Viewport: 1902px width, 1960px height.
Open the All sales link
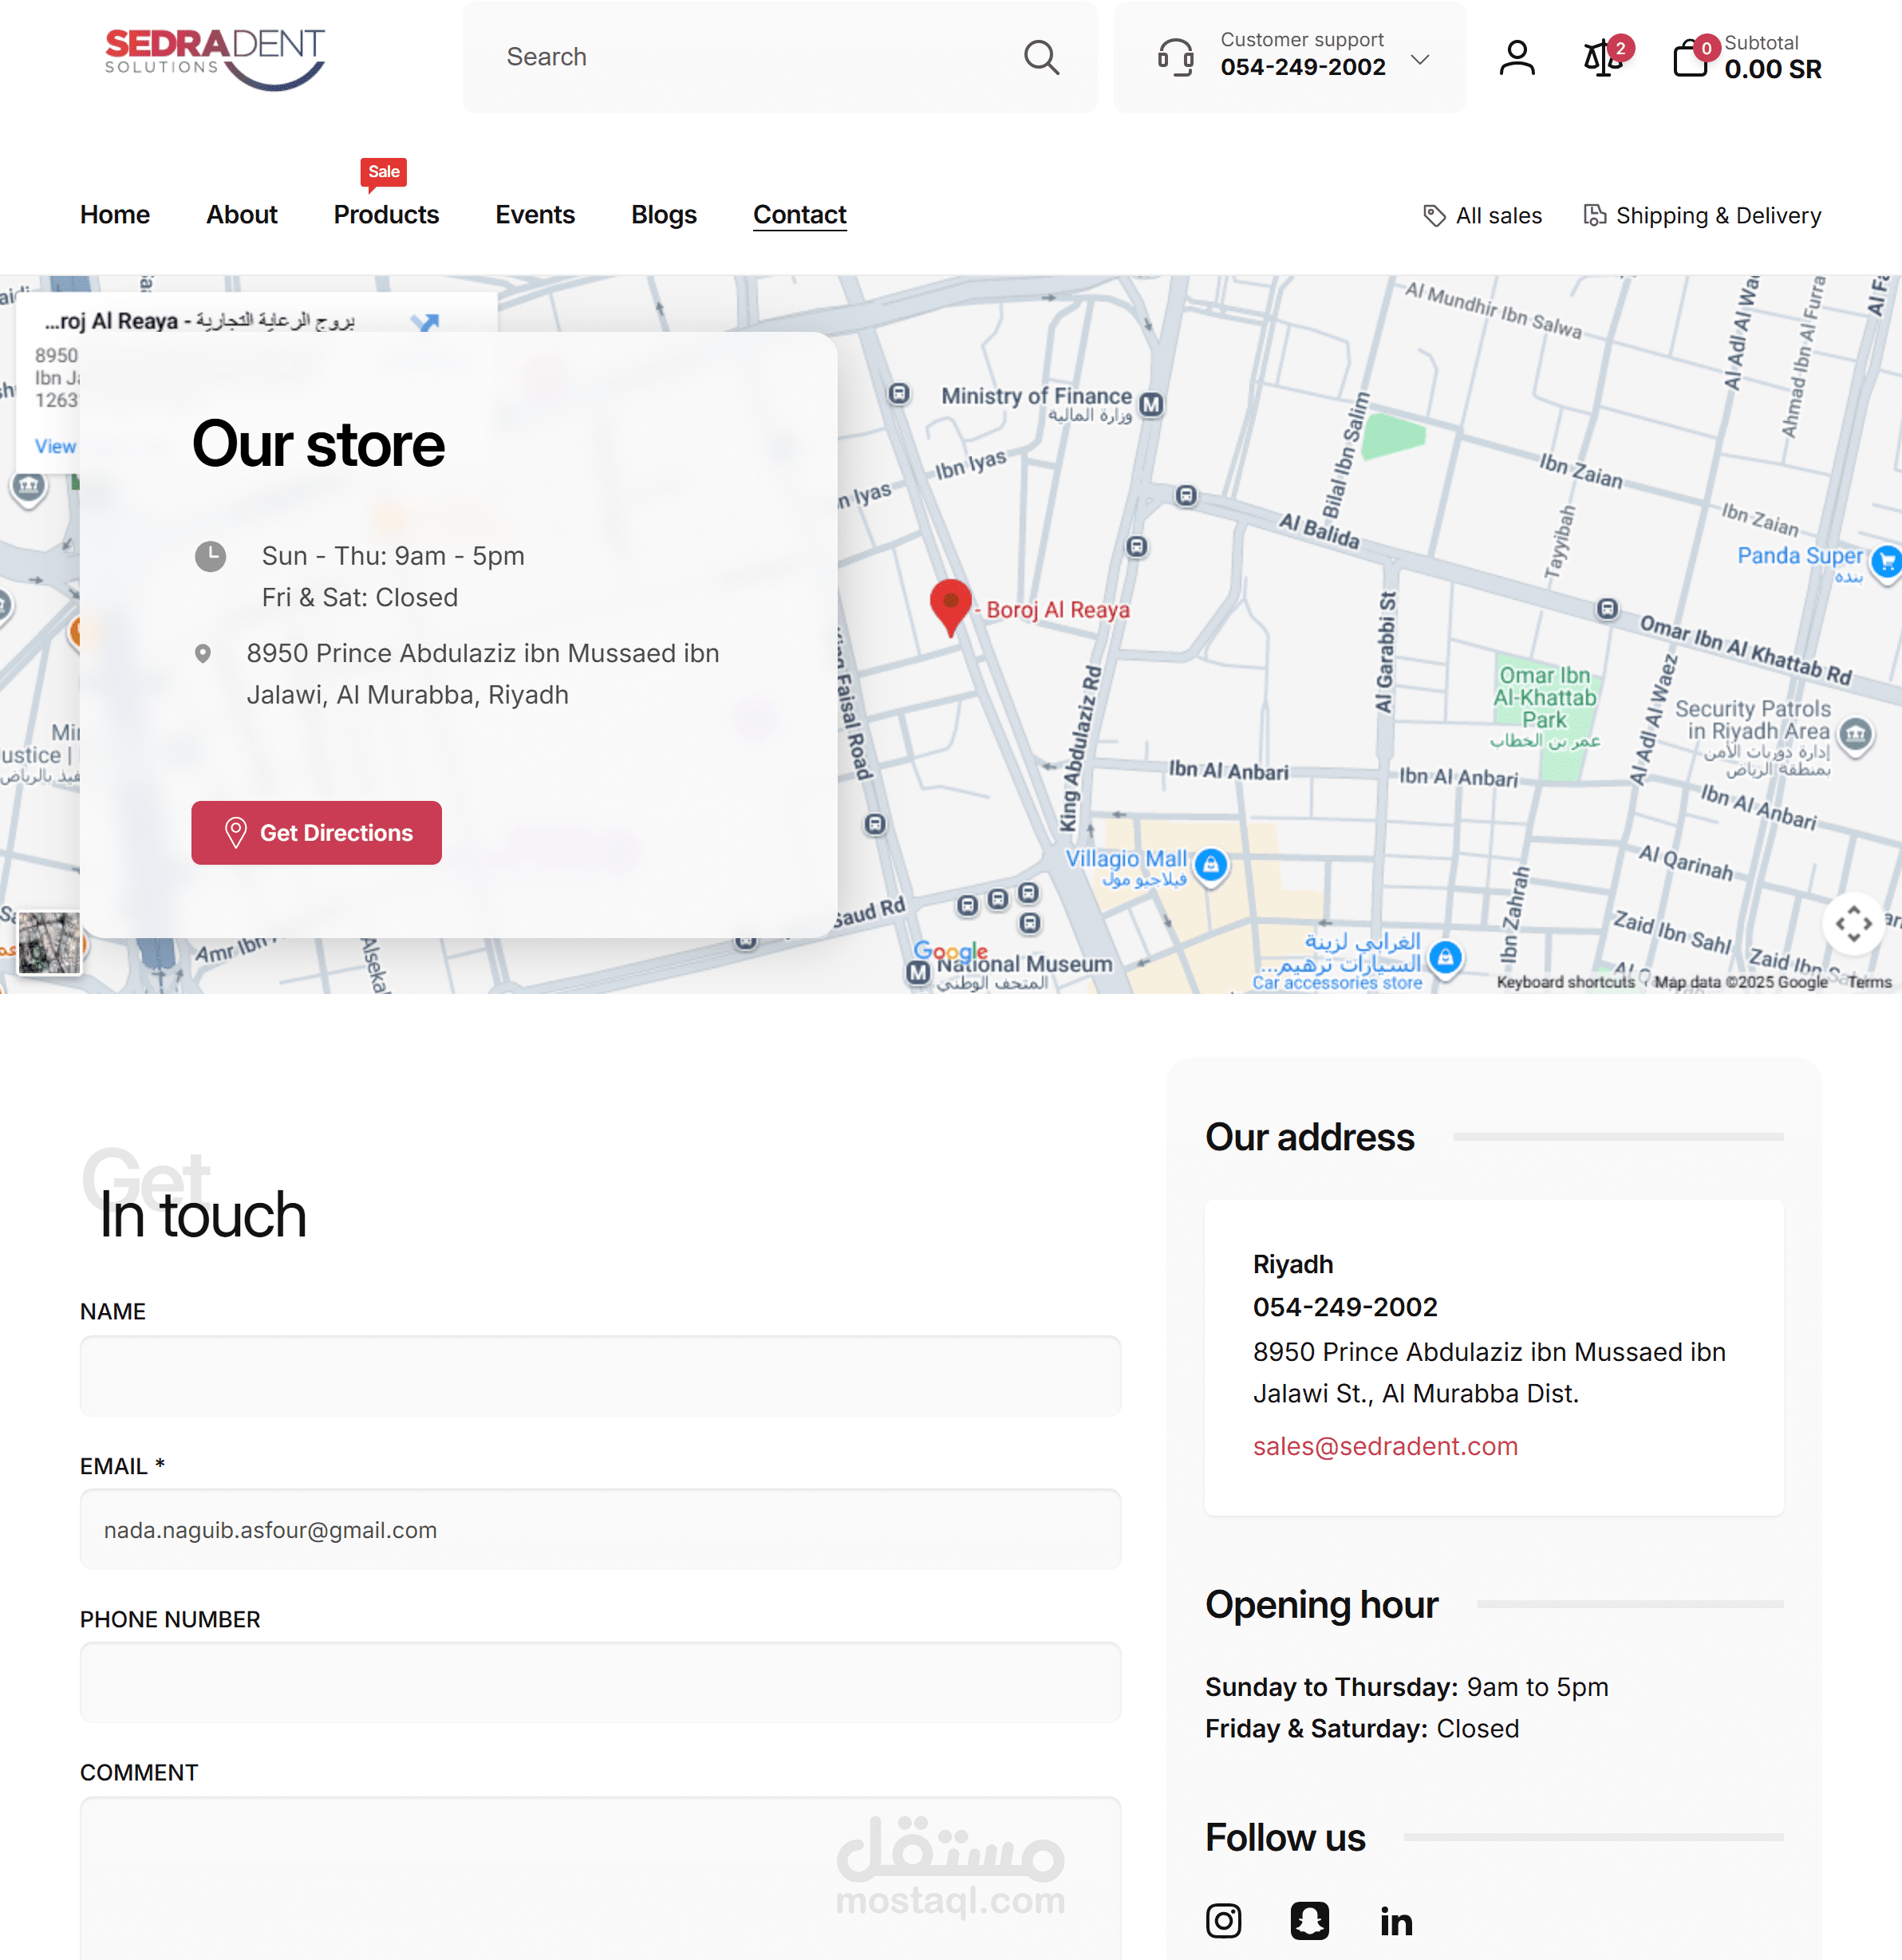pos(1482,216)
